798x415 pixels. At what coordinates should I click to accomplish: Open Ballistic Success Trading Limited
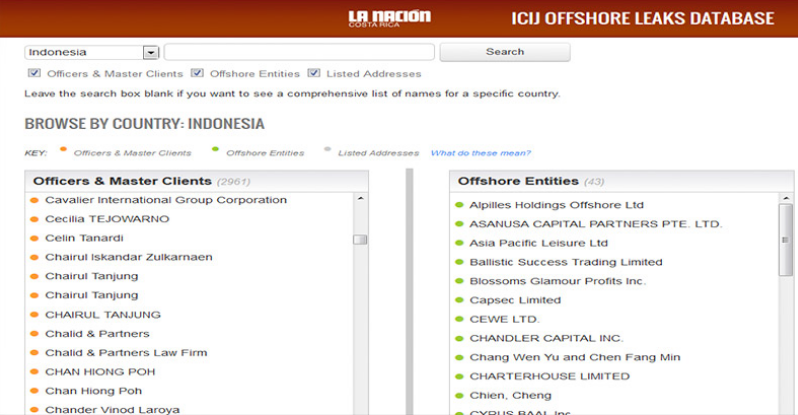pyautogui.click(x=566, y=262)
